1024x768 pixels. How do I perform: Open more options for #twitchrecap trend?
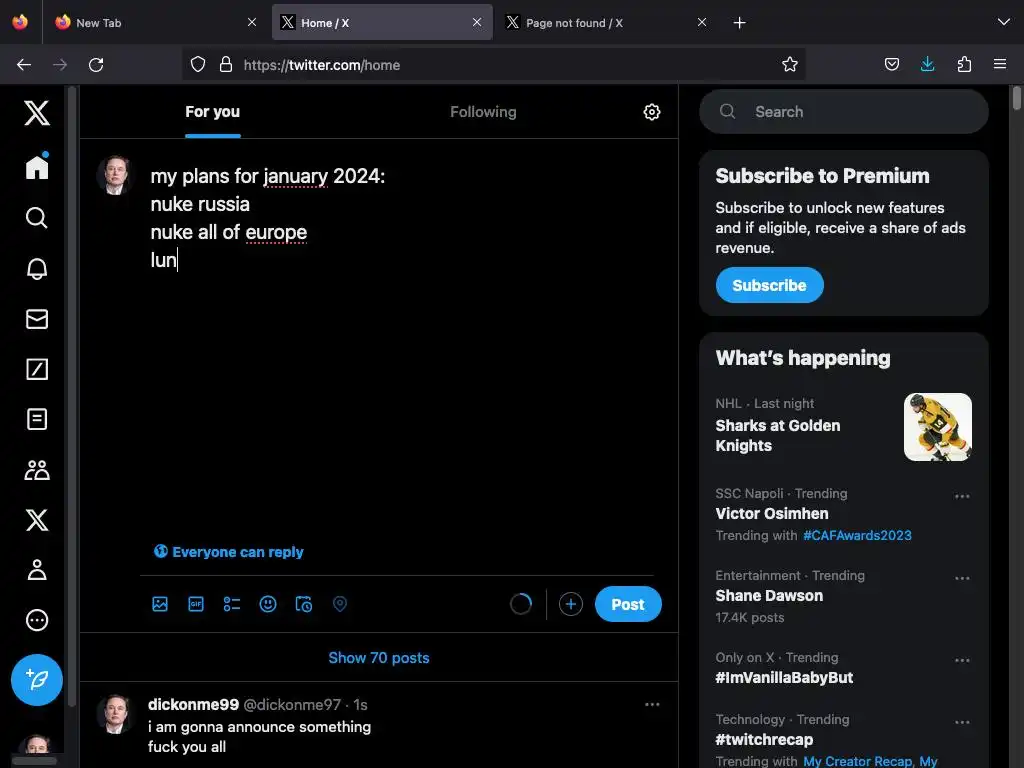[x=962, y=722]
